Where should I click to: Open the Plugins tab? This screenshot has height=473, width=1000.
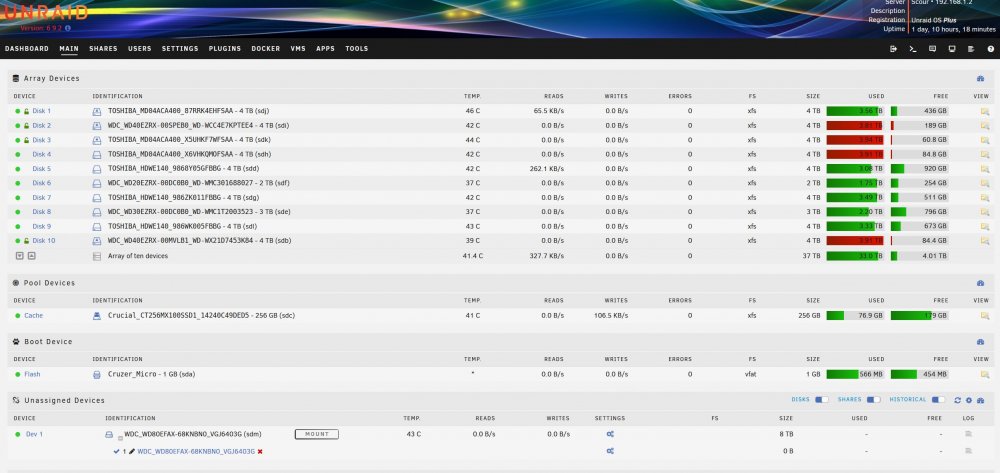coord(224,48)
